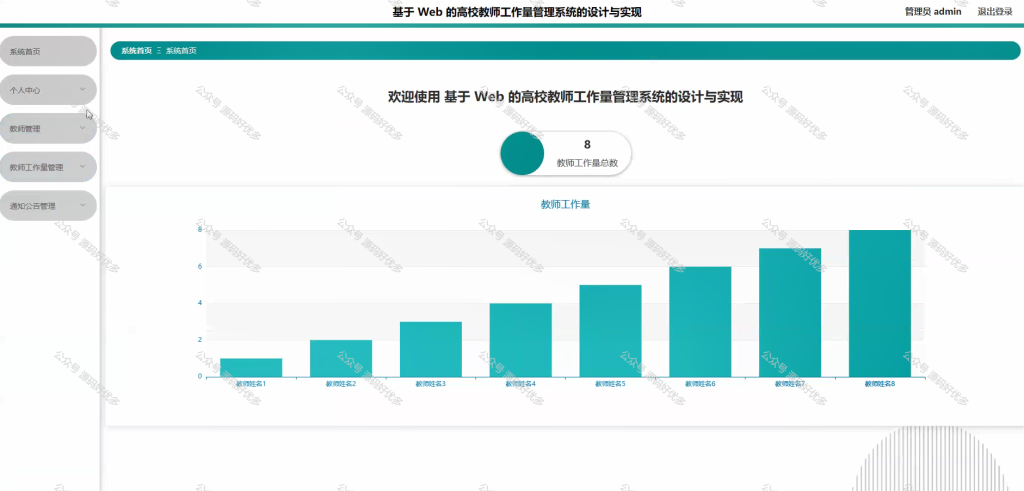This screenshot has height=491, width=1024.
Task: Click the chevron next to 通知公告管理
Action: point(82,205)
